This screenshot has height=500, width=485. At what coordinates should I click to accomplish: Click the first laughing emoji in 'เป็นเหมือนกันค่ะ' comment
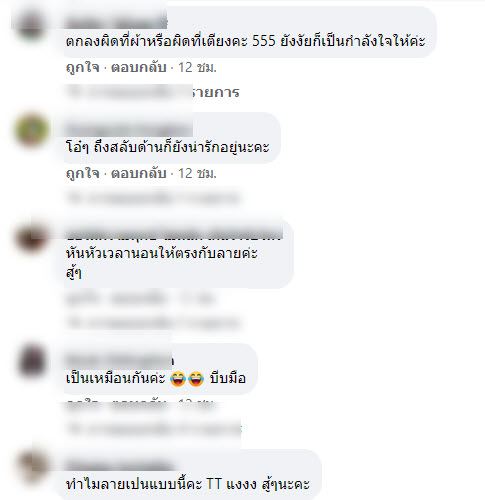click(x=178, y=378)
